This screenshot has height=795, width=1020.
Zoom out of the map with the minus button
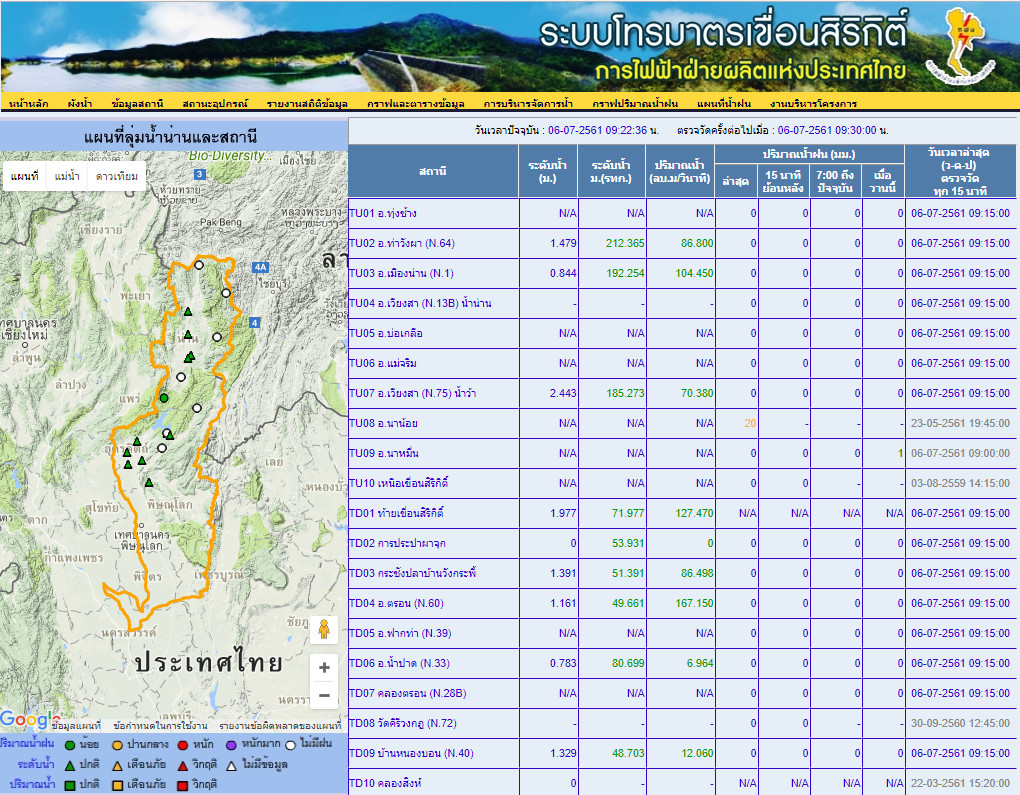324,695
